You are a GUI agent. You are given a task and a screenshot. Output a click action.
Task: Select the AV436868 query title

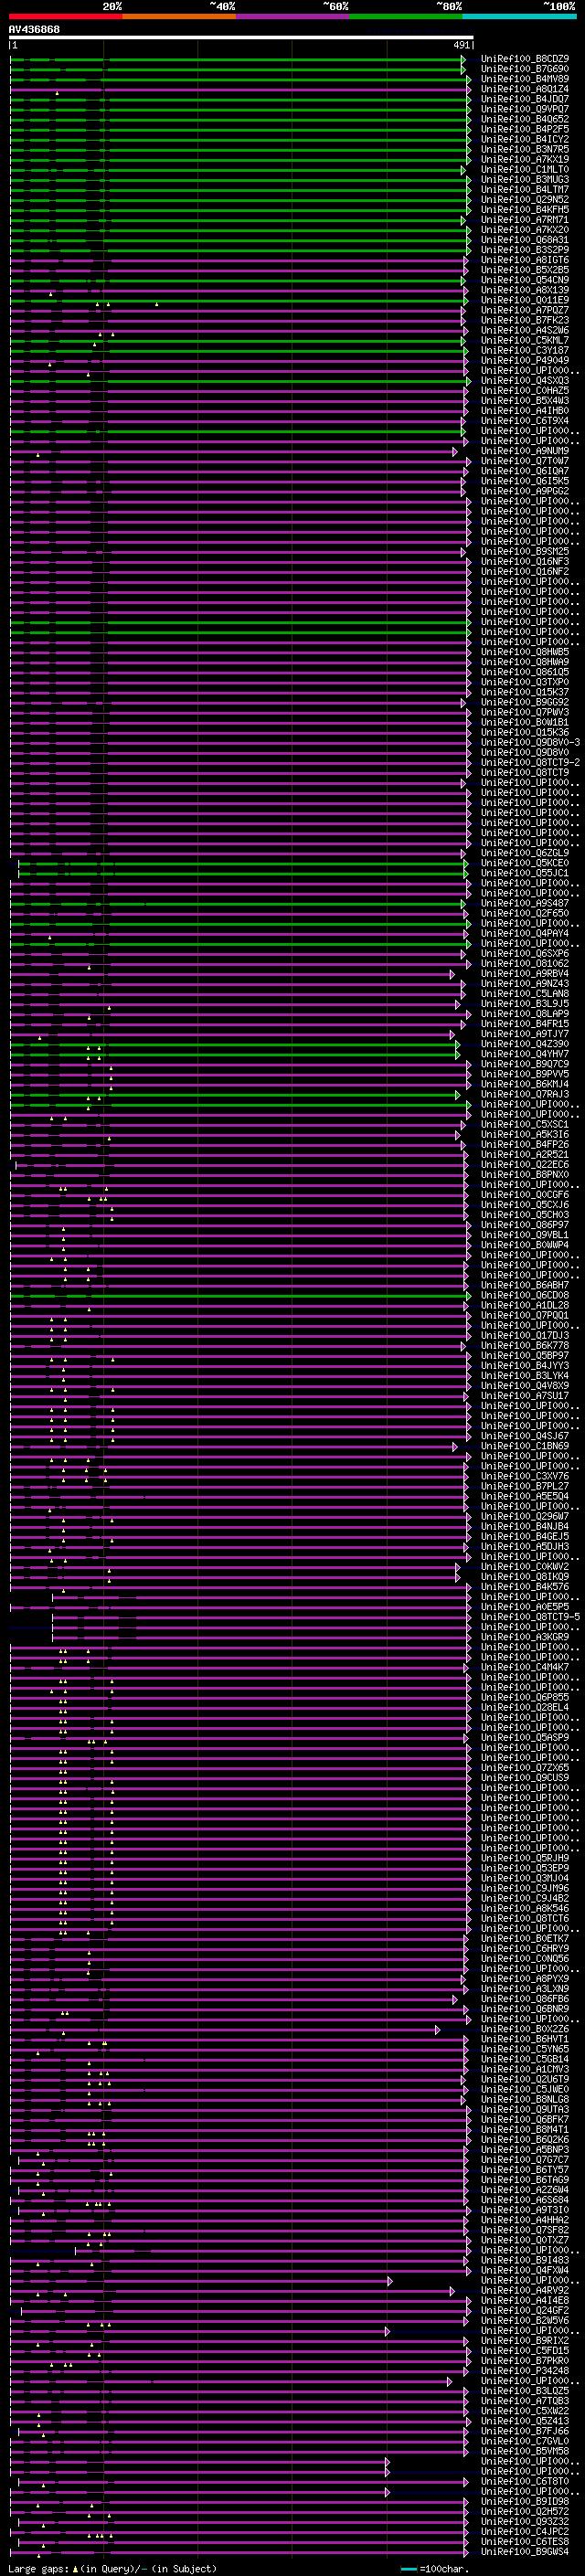point(34,29)
